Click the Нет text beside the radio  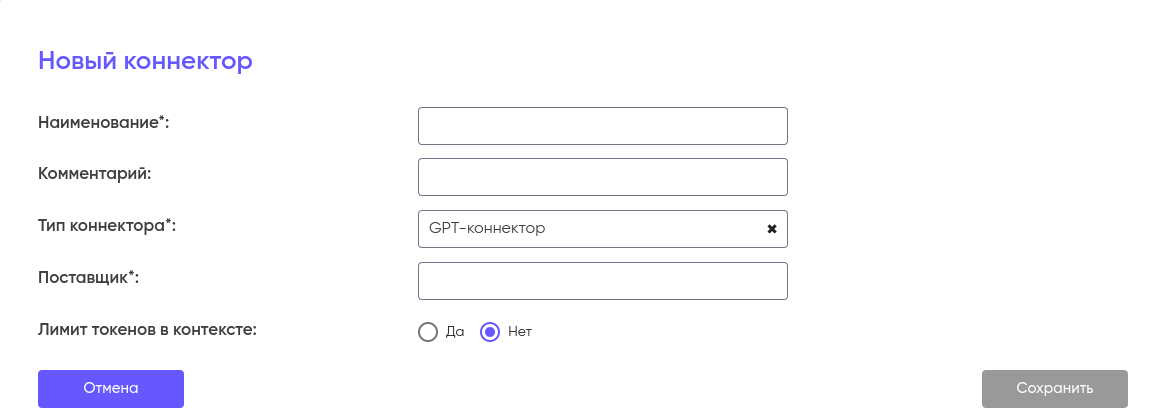pos(520,332)
